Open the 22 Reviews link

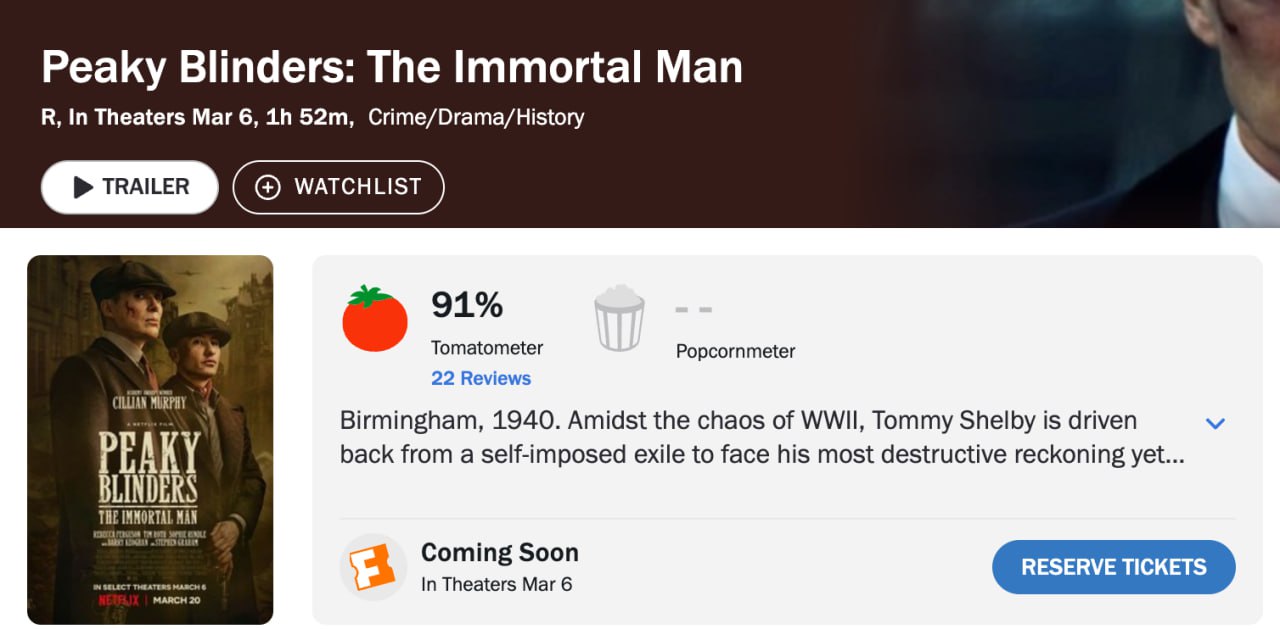click(481, 378)
